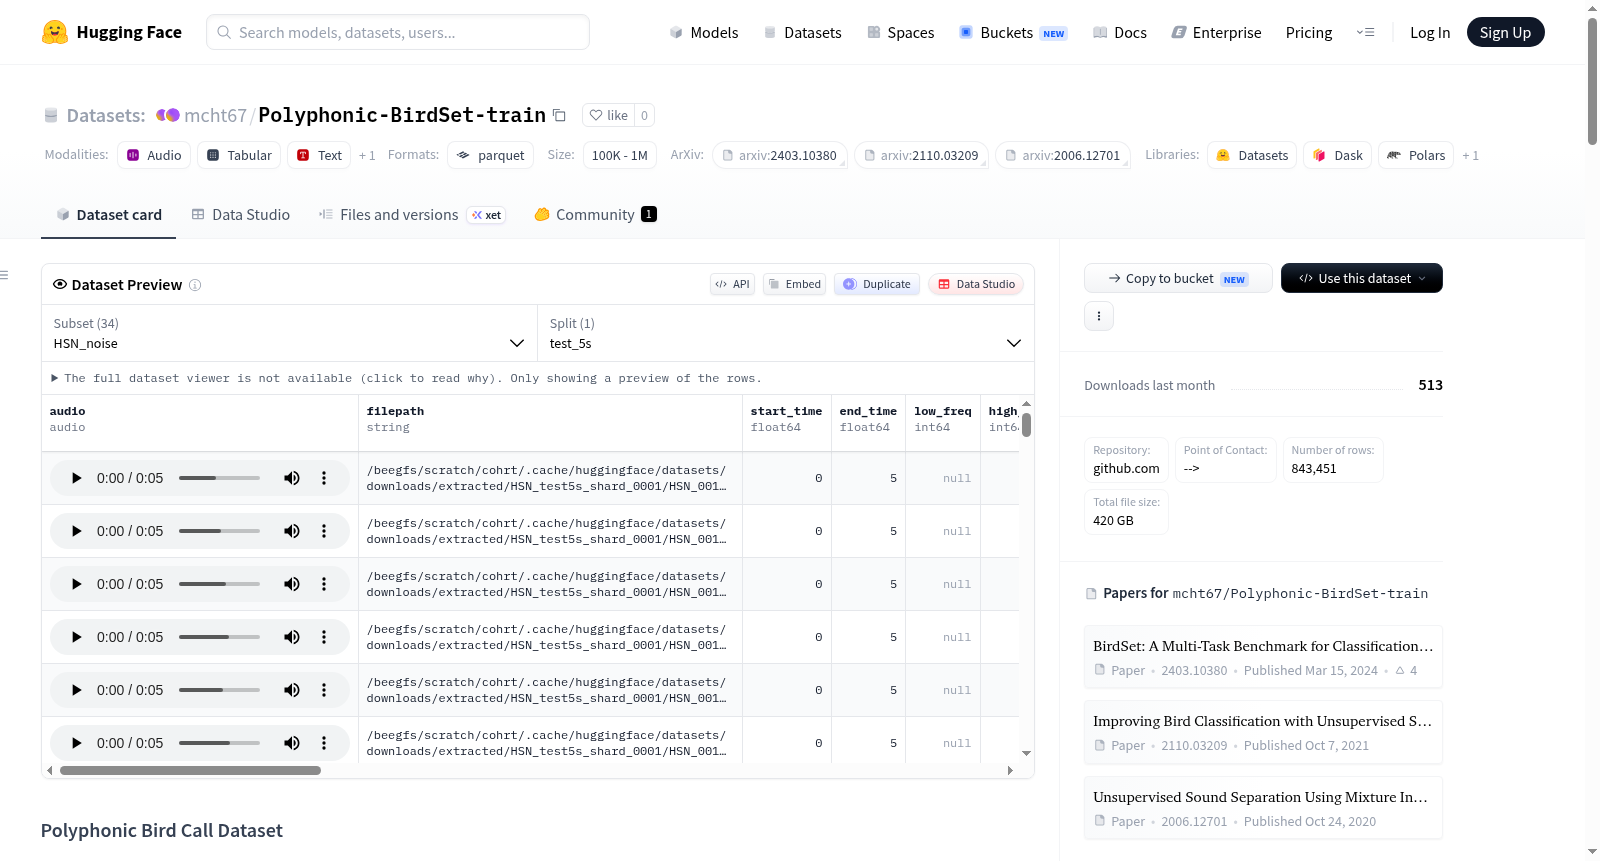This screenshot has width=1600, height=861.
Task: Mute the second row audio player
Action: [x=292, y=531]
